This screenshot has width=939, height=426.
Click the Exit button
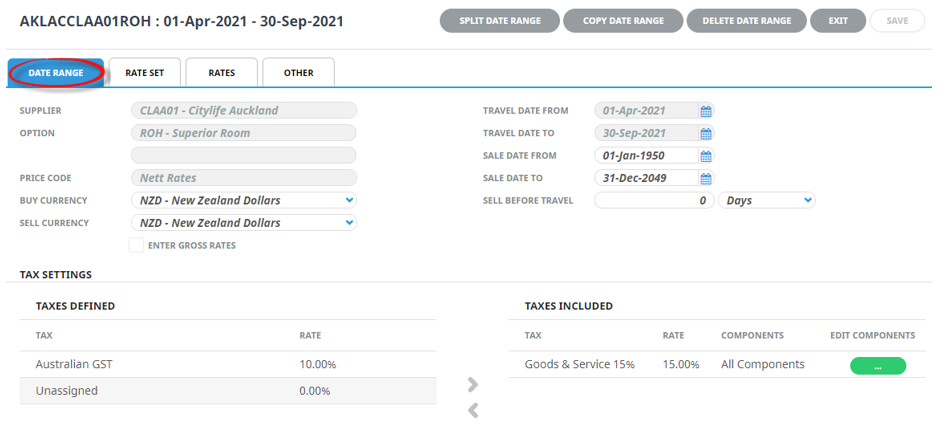pos(838,20)
